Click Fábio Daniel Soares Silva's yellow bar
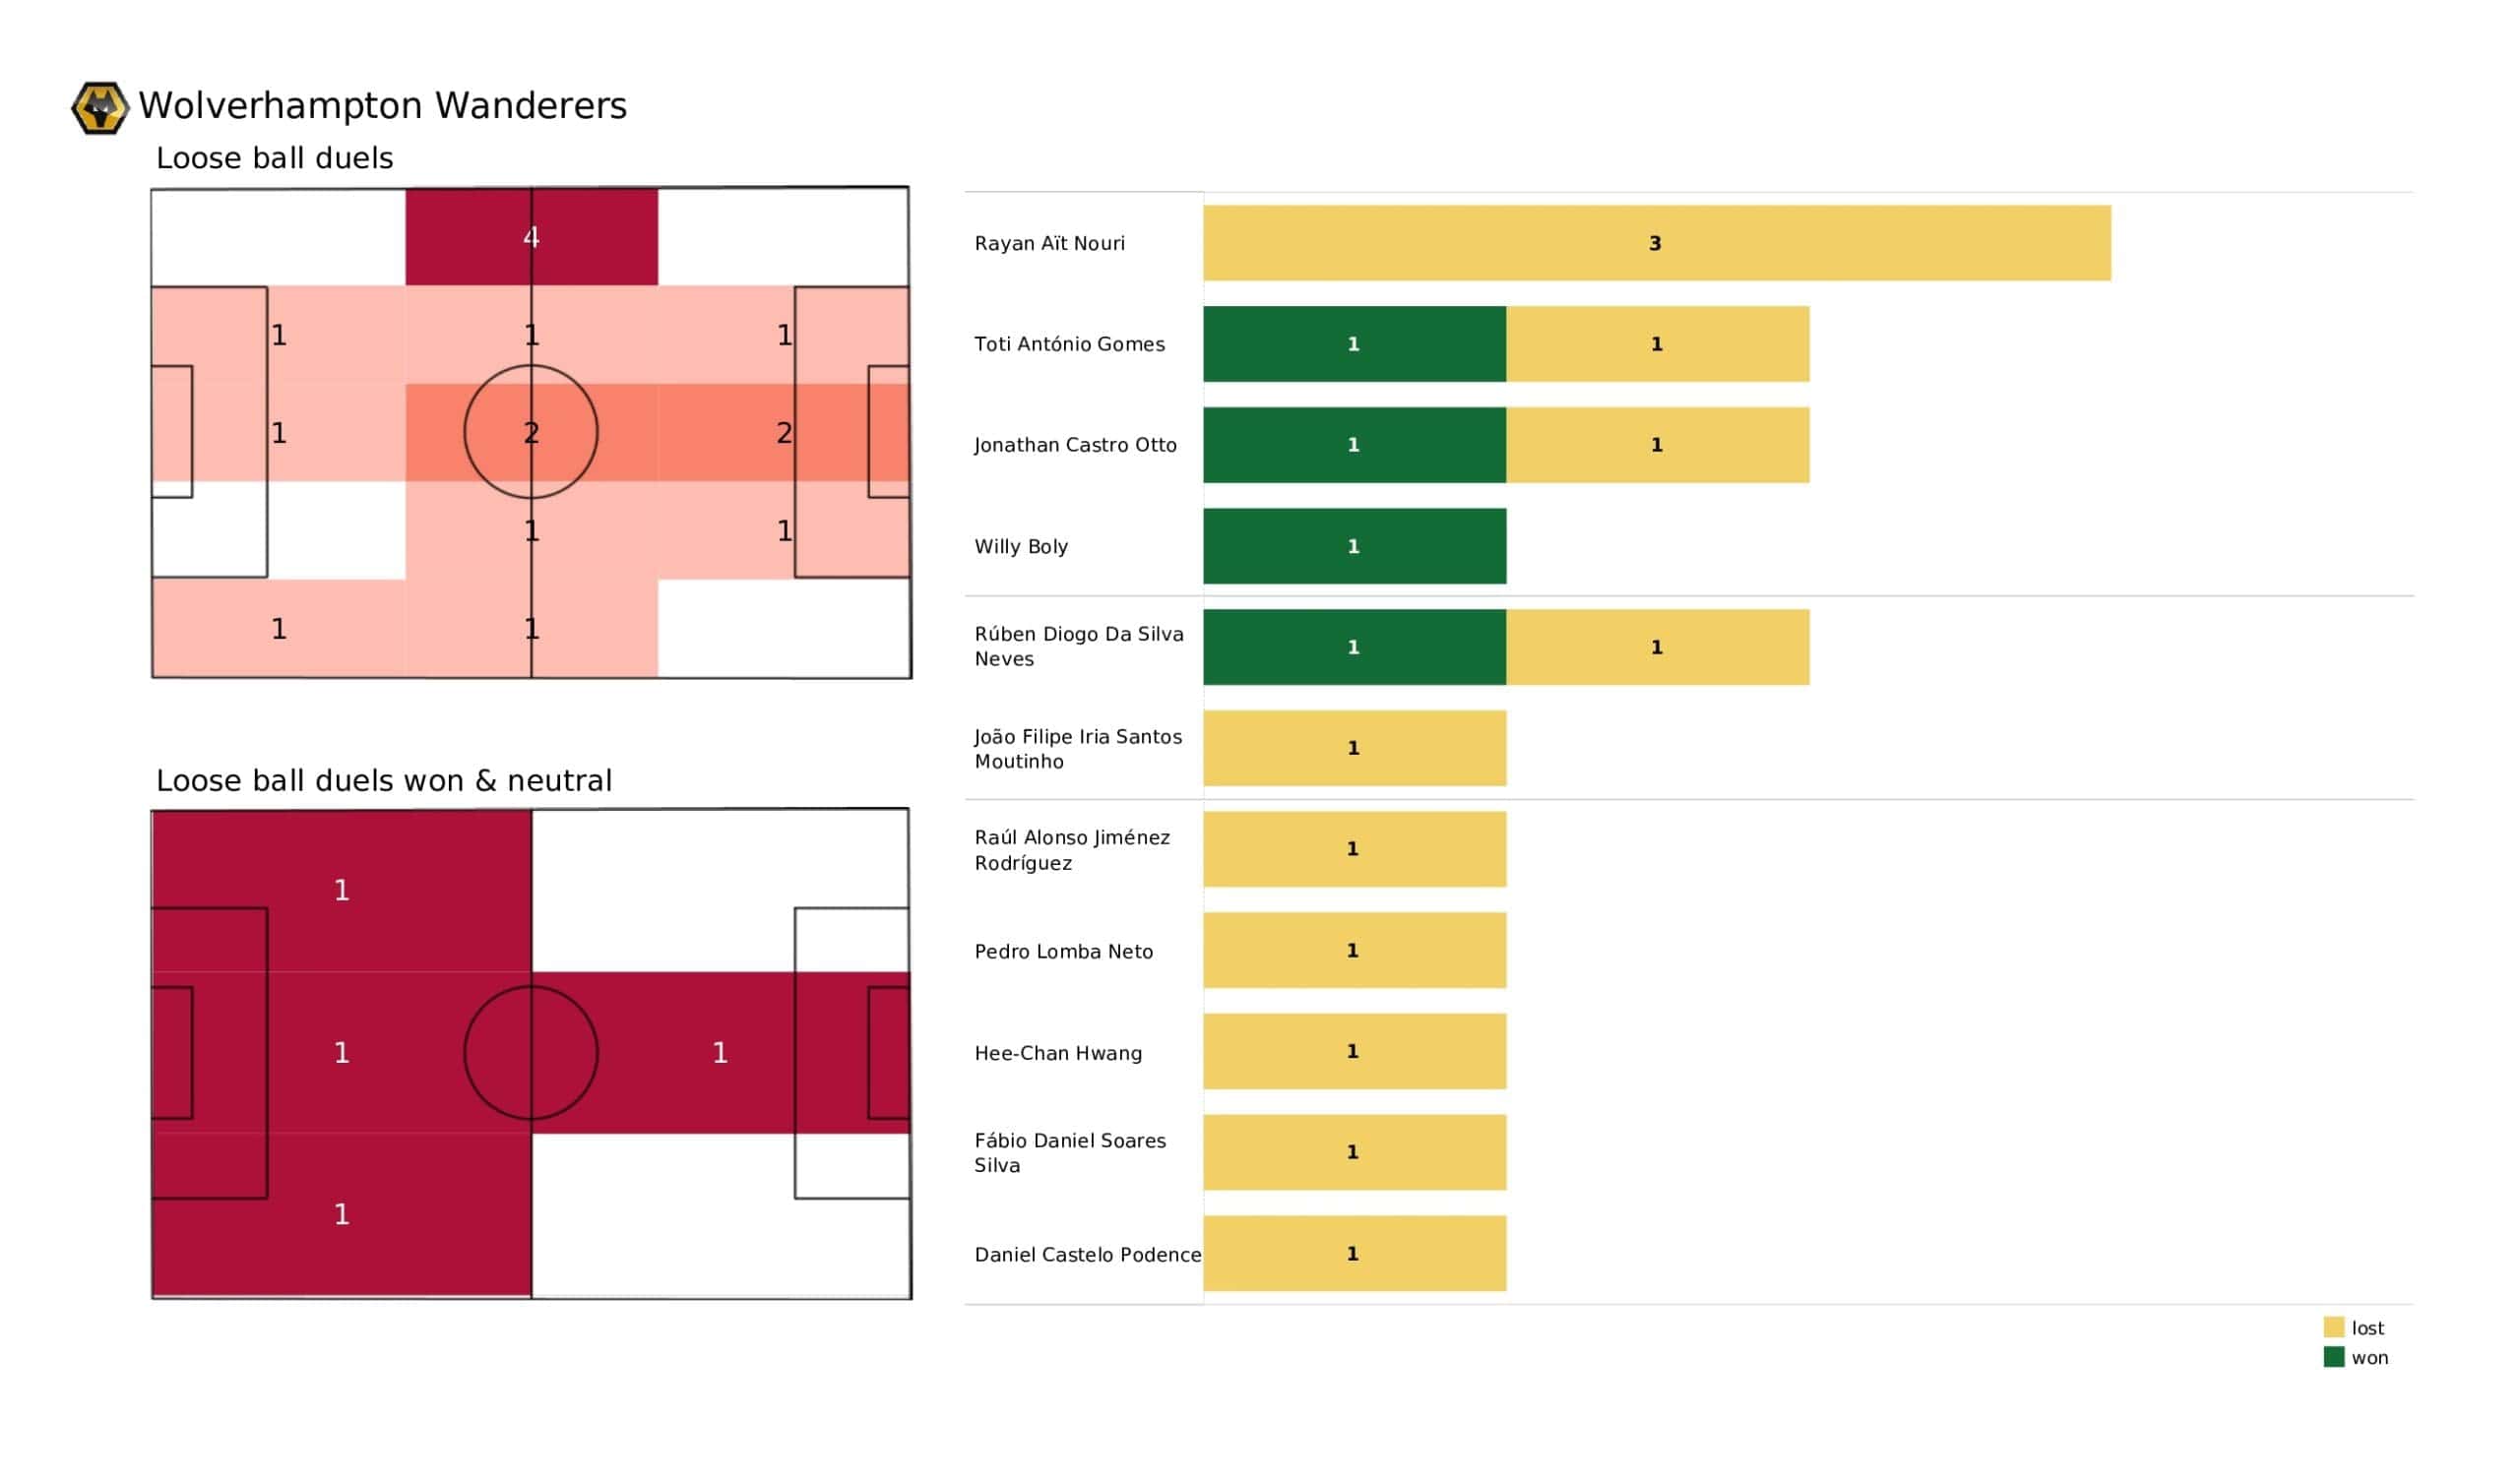 1354,1152
